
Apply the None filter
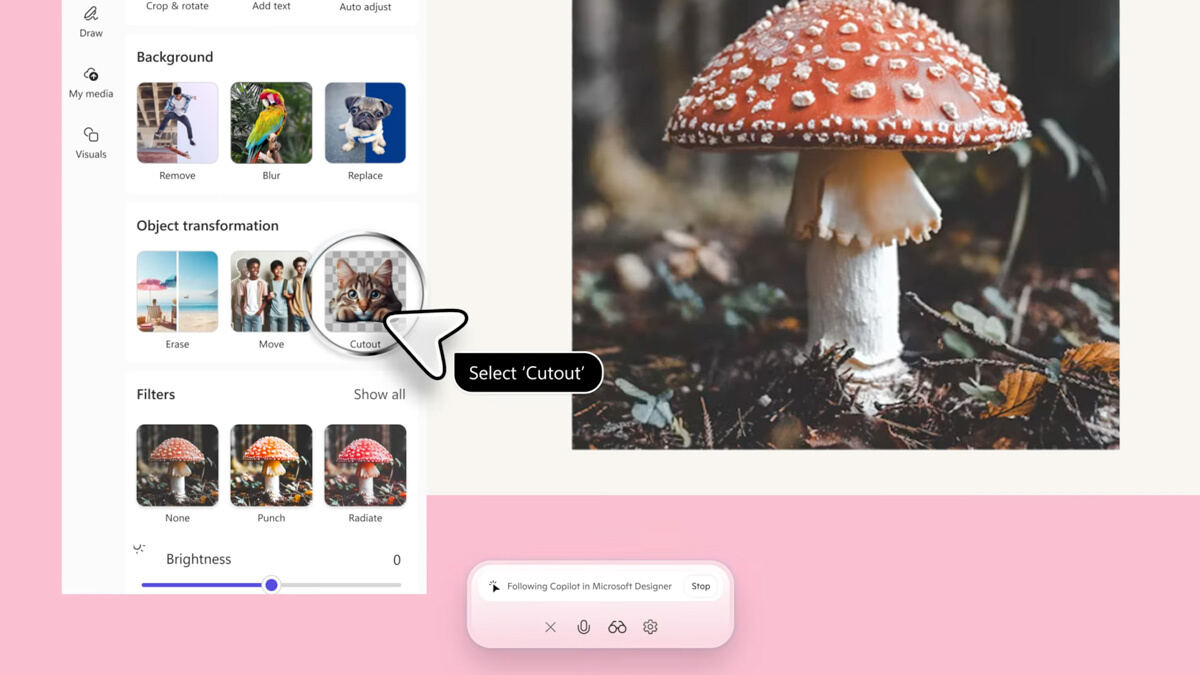[177, 465]
